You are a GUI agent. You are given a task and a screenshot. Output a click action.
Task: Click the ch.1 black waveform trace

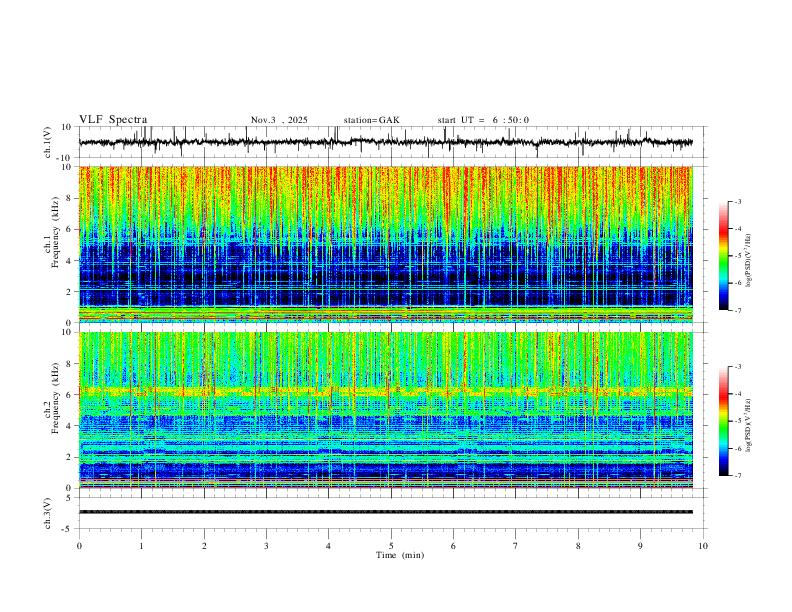(386, 142)
